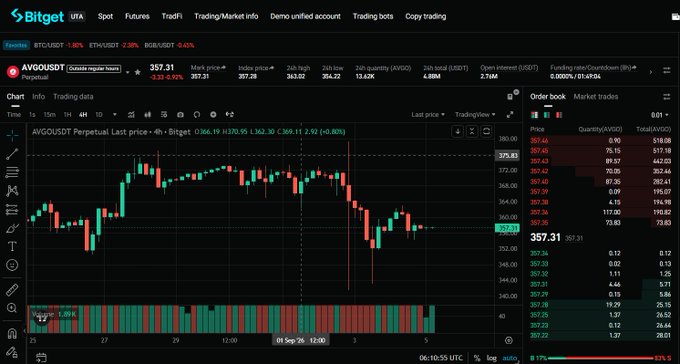Screen dimensions: 680x364
Task: Select the 1H interval
Action: (67, 115)
